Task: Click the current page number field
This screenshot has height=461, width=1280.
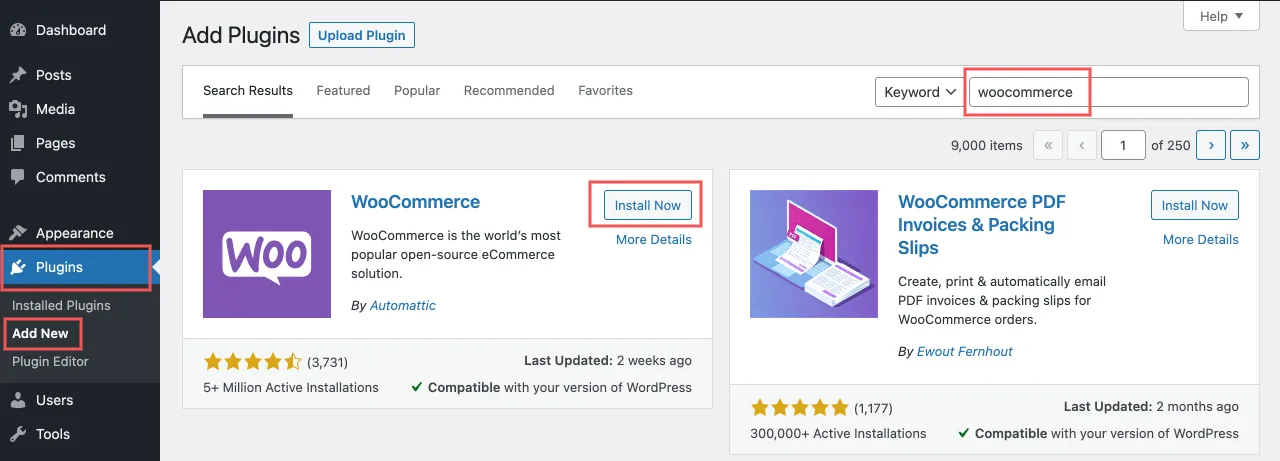Action: (1123, 145)
